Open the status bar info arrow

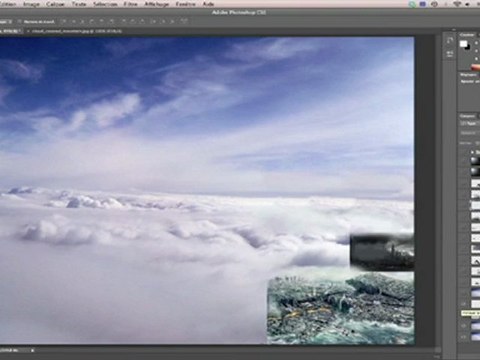(x=32, y=350)
